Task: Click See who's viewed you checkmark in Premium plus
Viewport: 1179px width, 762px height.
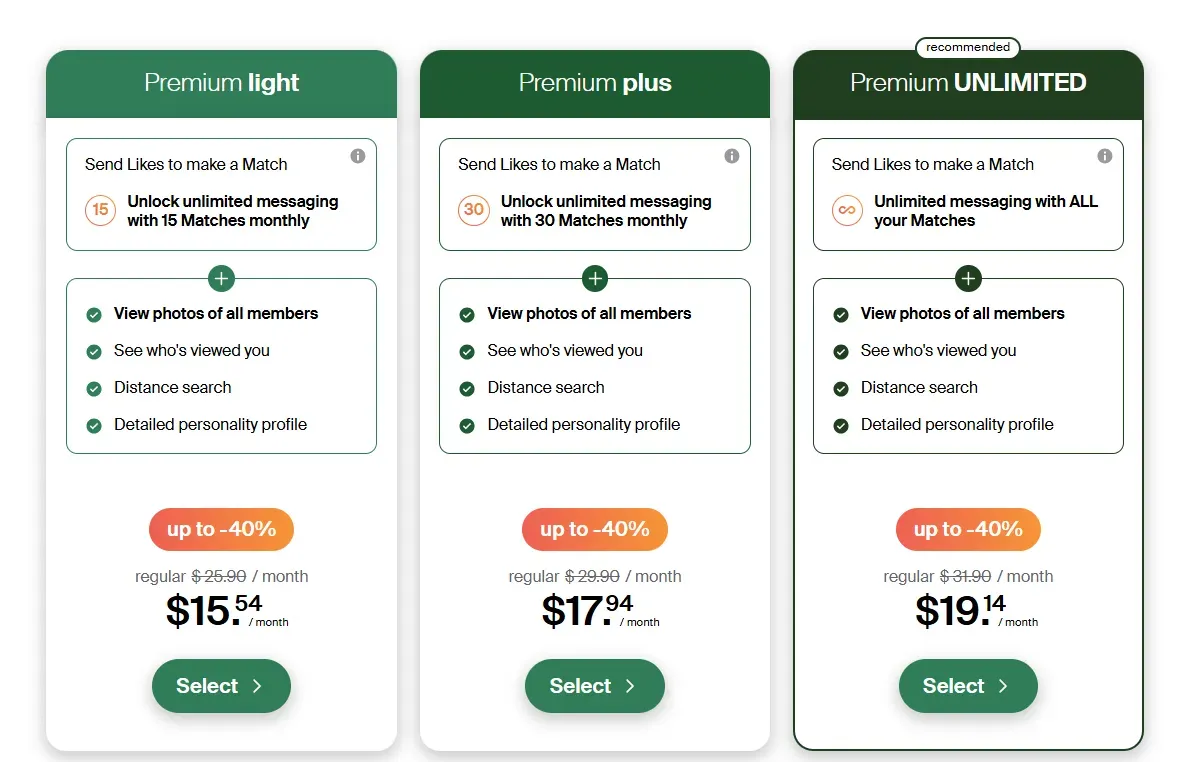Action: 467,352
